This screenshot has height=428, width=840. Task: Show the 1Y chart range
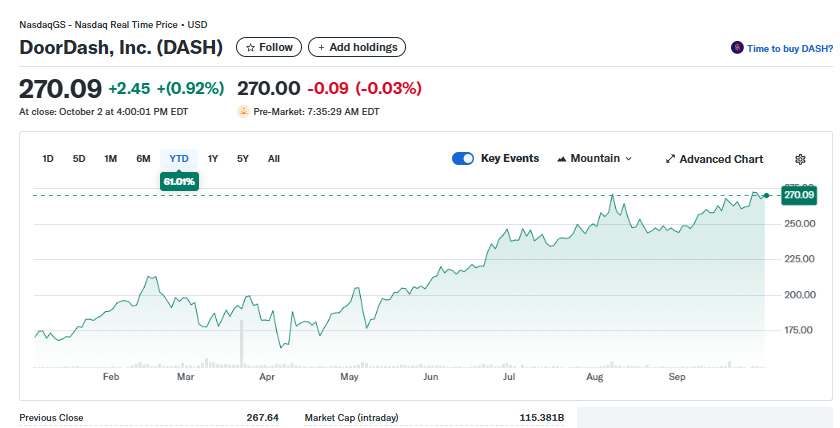pyautogui.click(x=213, y=159)
